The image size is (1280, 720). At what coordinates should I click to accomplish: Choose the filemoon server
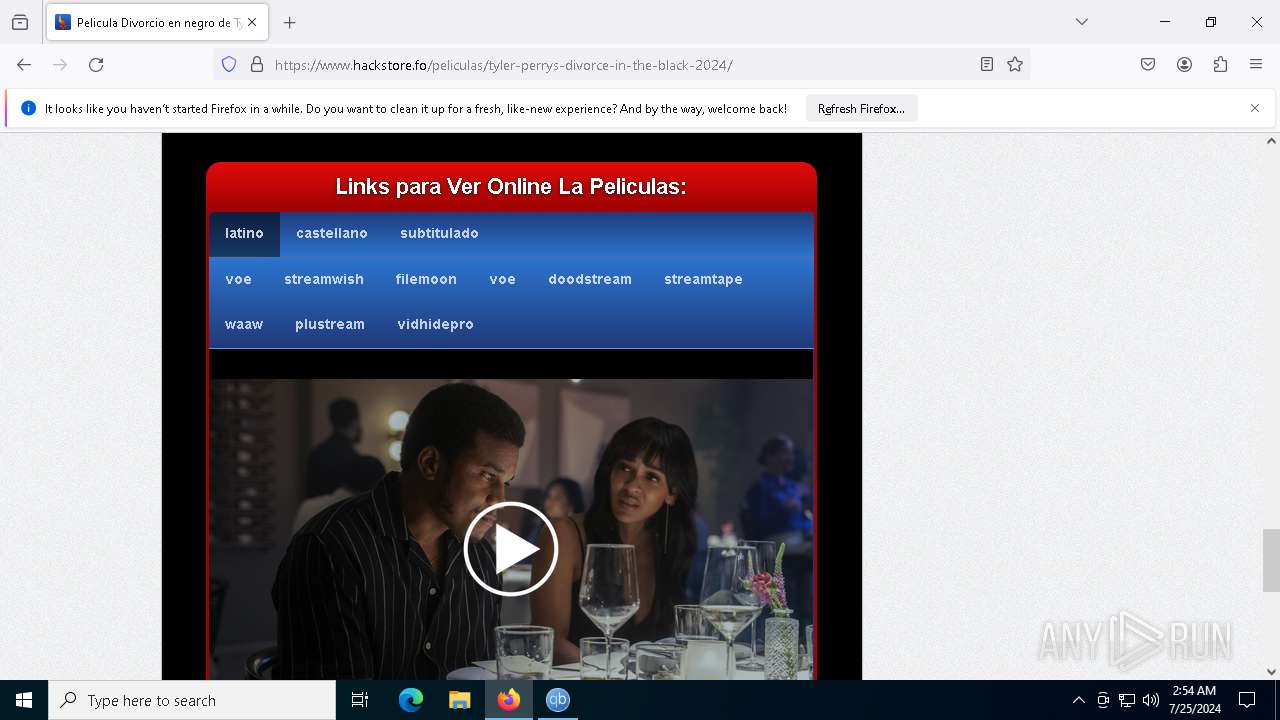[426, 279]
